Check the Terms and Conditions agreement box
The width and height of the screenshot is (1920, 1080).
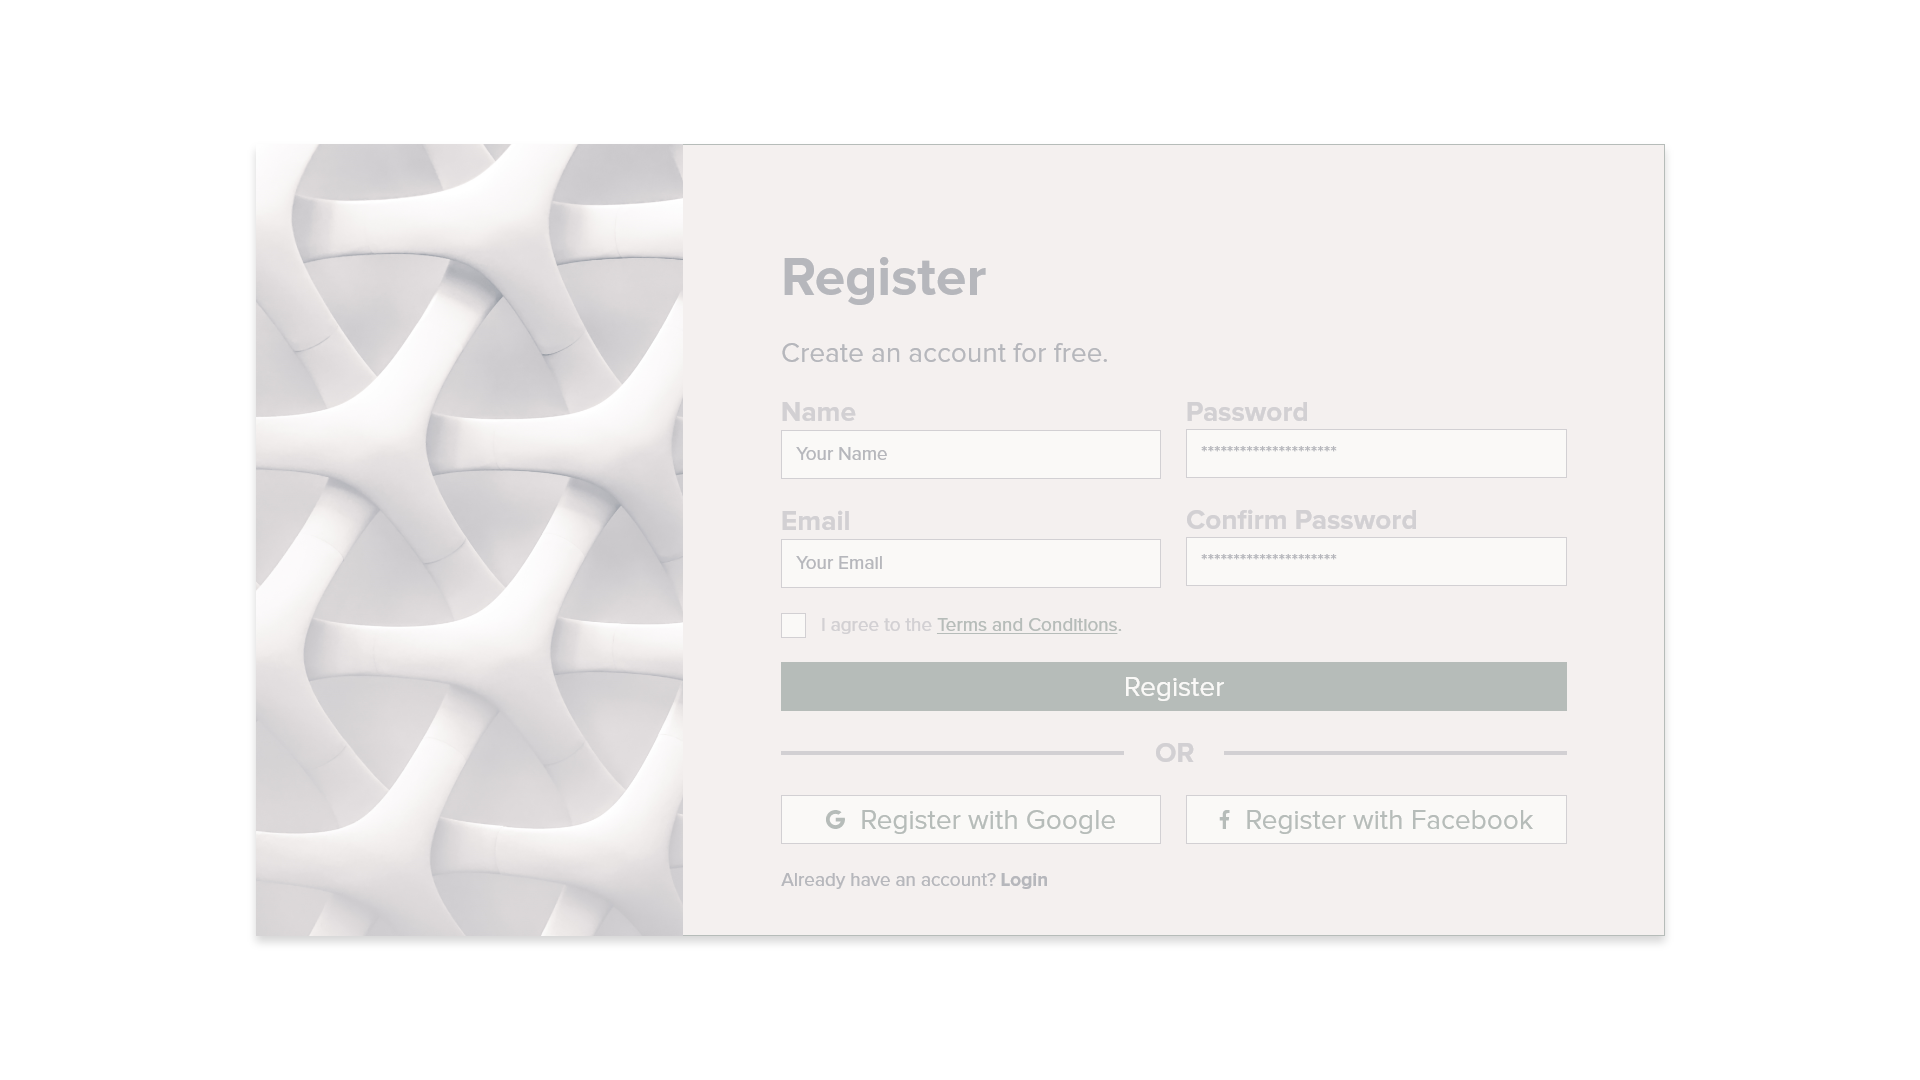[792, 624]
